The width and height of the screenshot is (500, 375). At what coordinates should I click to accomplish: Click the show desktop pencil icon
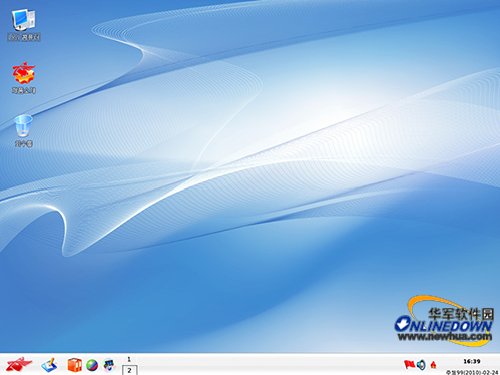pyautogui.click(x=49, y=365)
